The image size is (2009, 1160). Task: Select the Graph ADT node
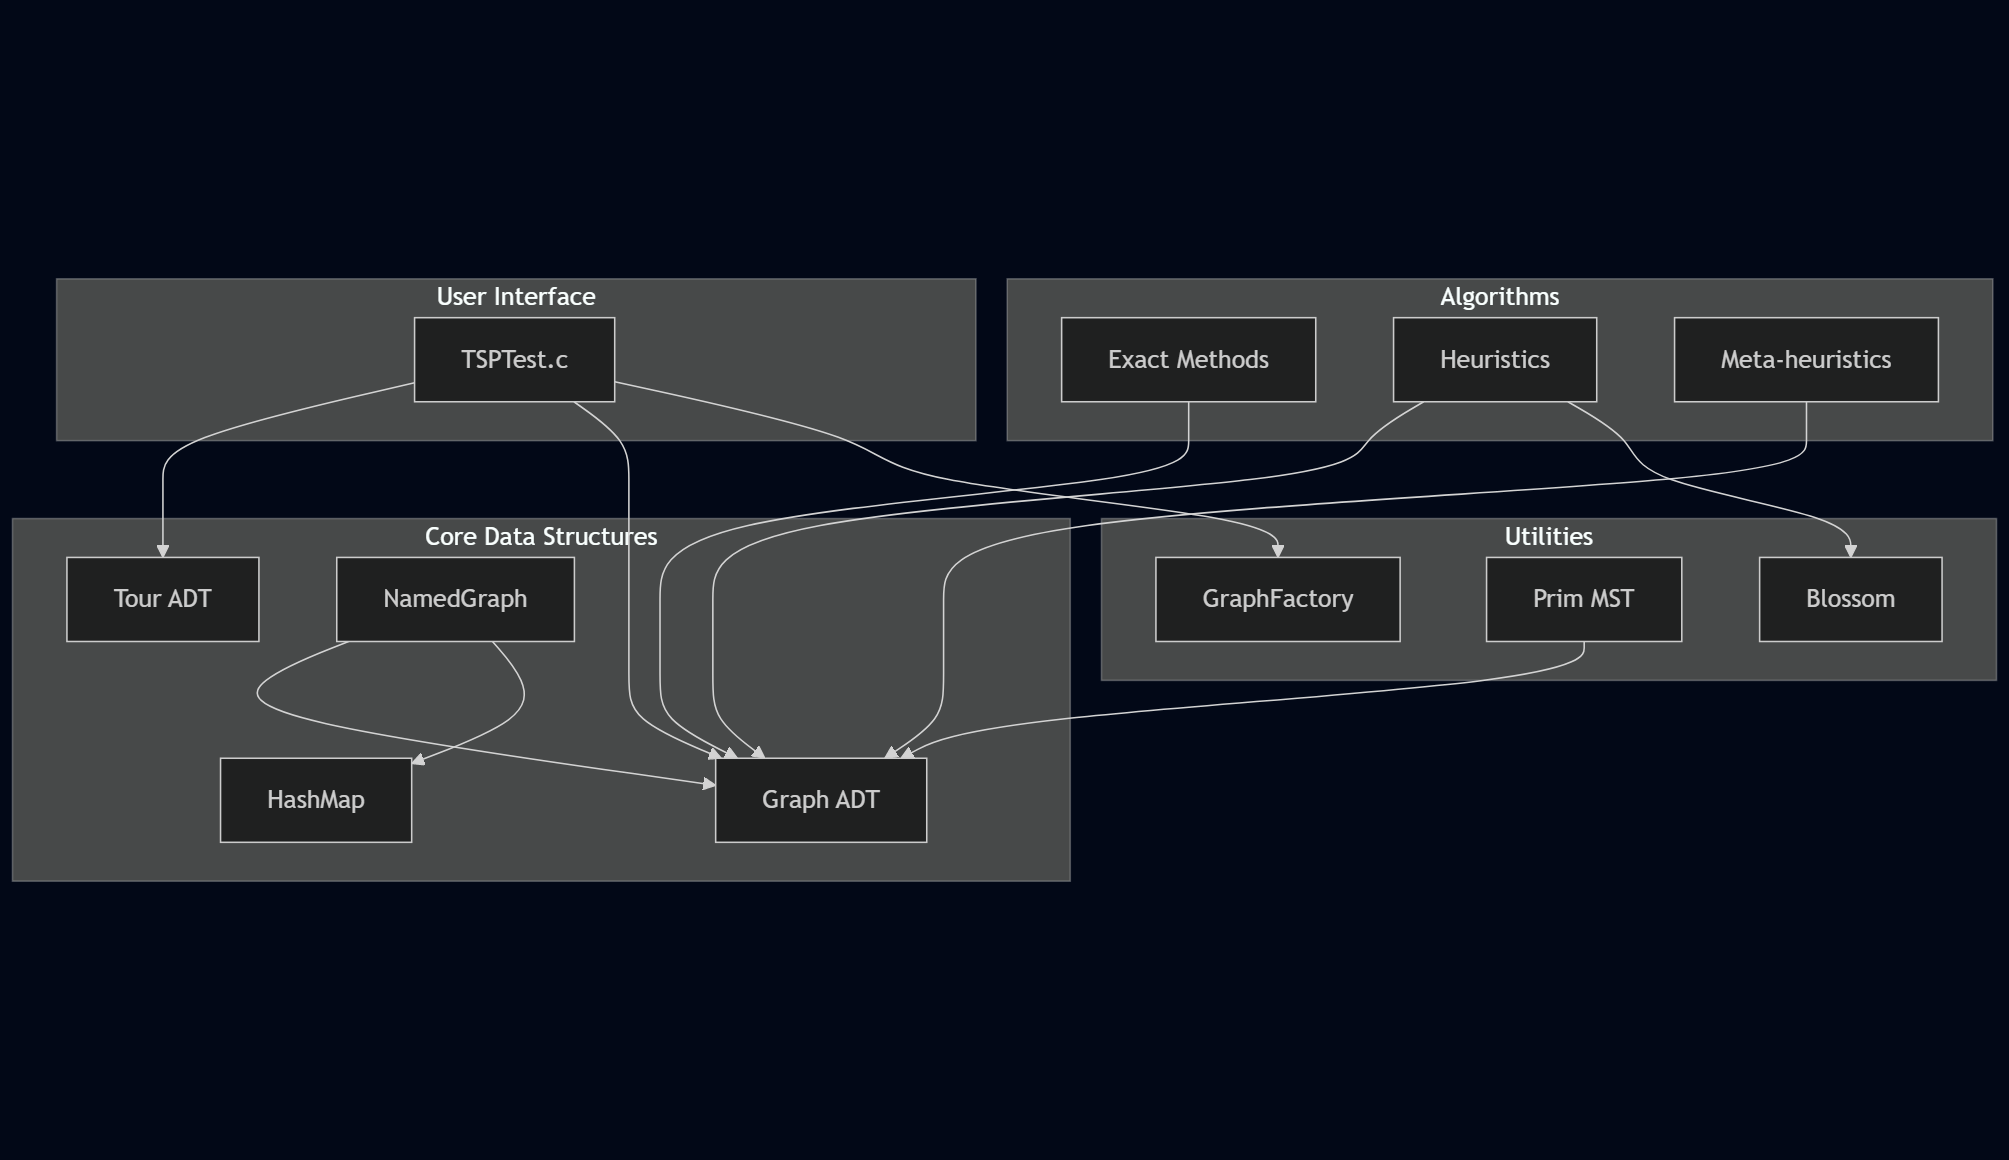821,800
